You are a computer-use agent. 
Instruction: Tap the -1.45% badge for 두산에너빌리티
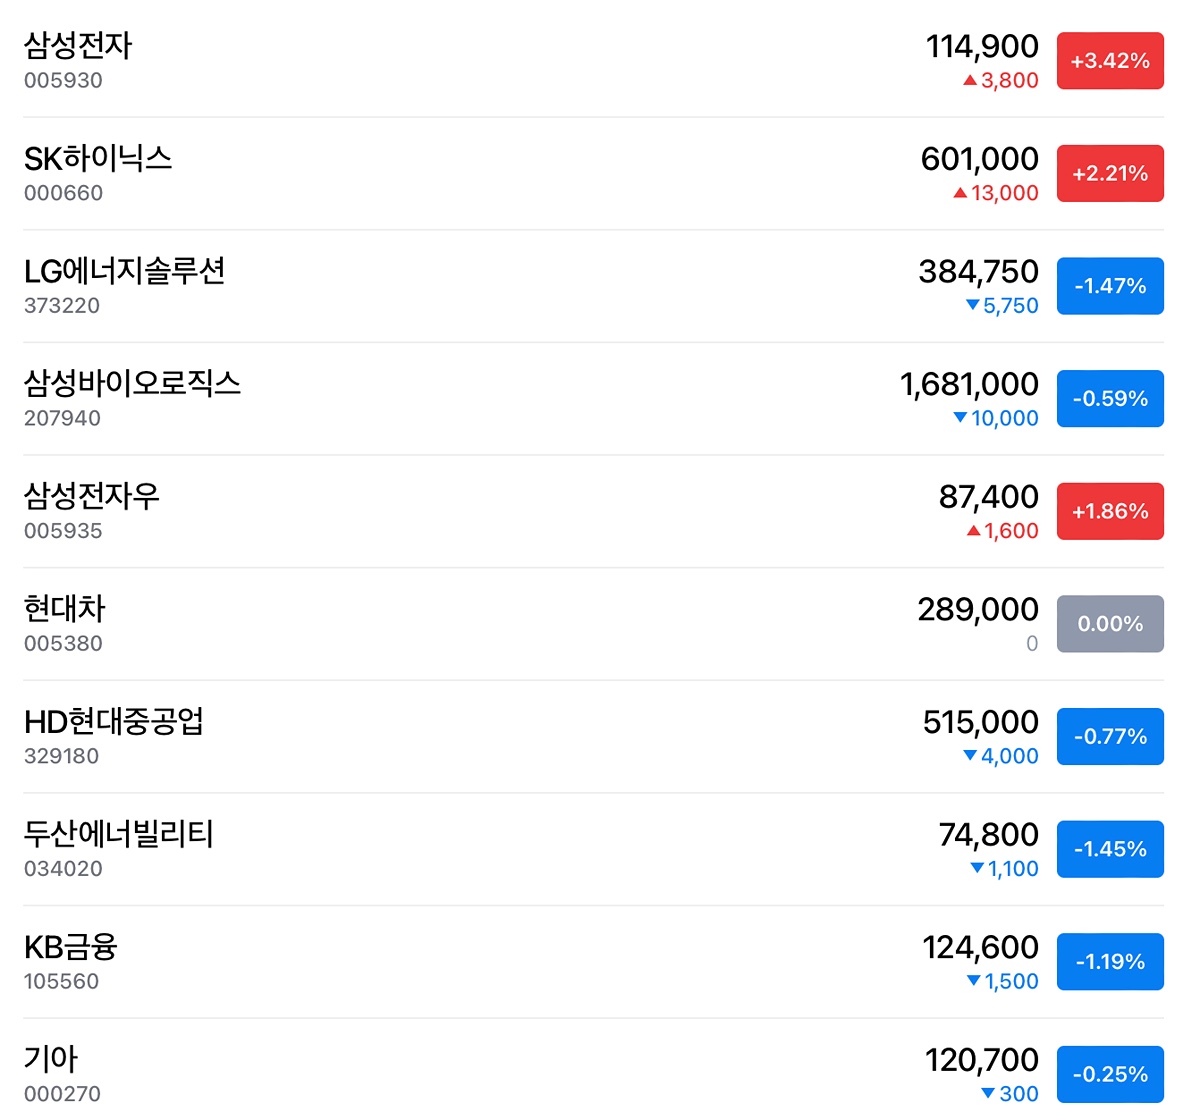1110,849
